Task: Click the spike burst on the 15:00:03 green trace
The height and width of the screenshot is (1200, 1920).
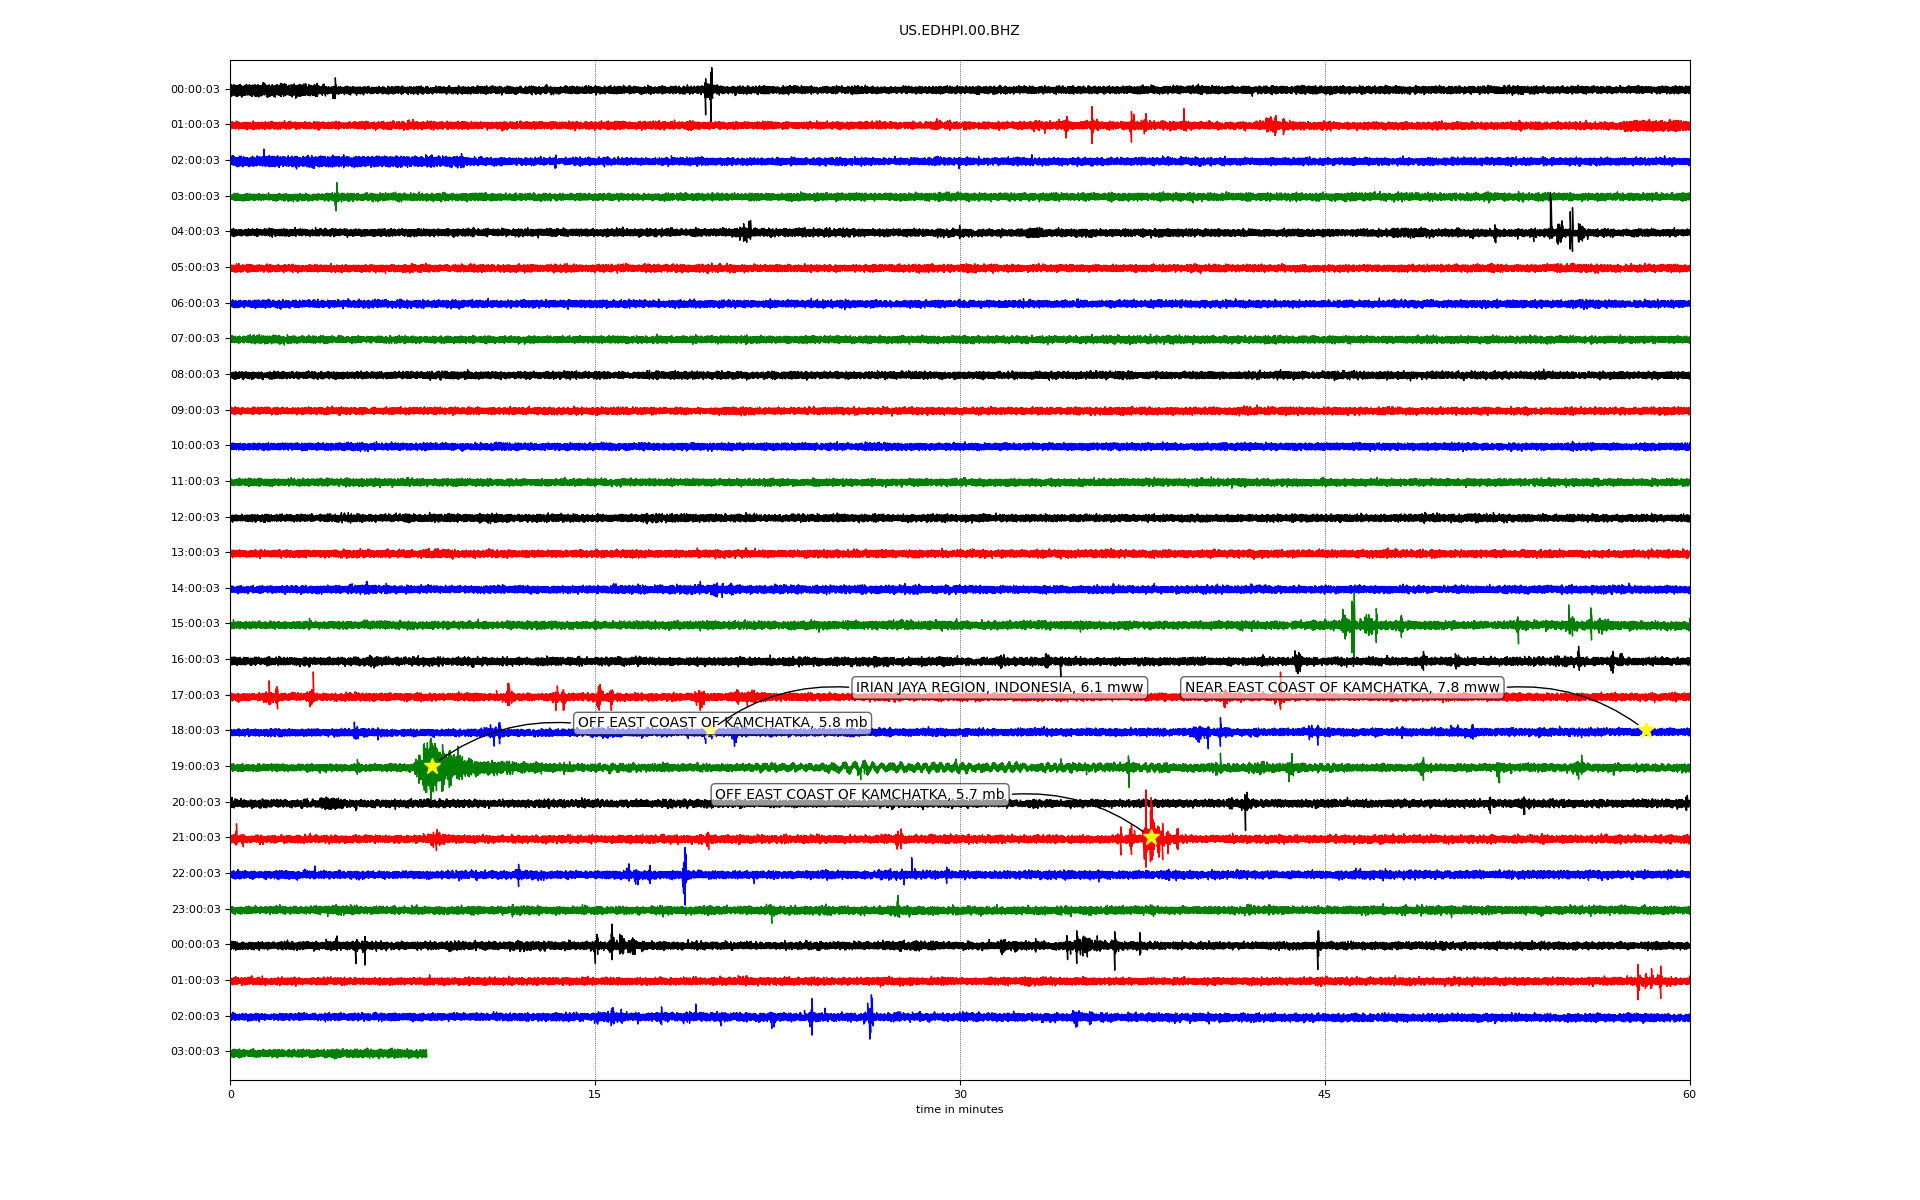Action: click(1353, 624)
